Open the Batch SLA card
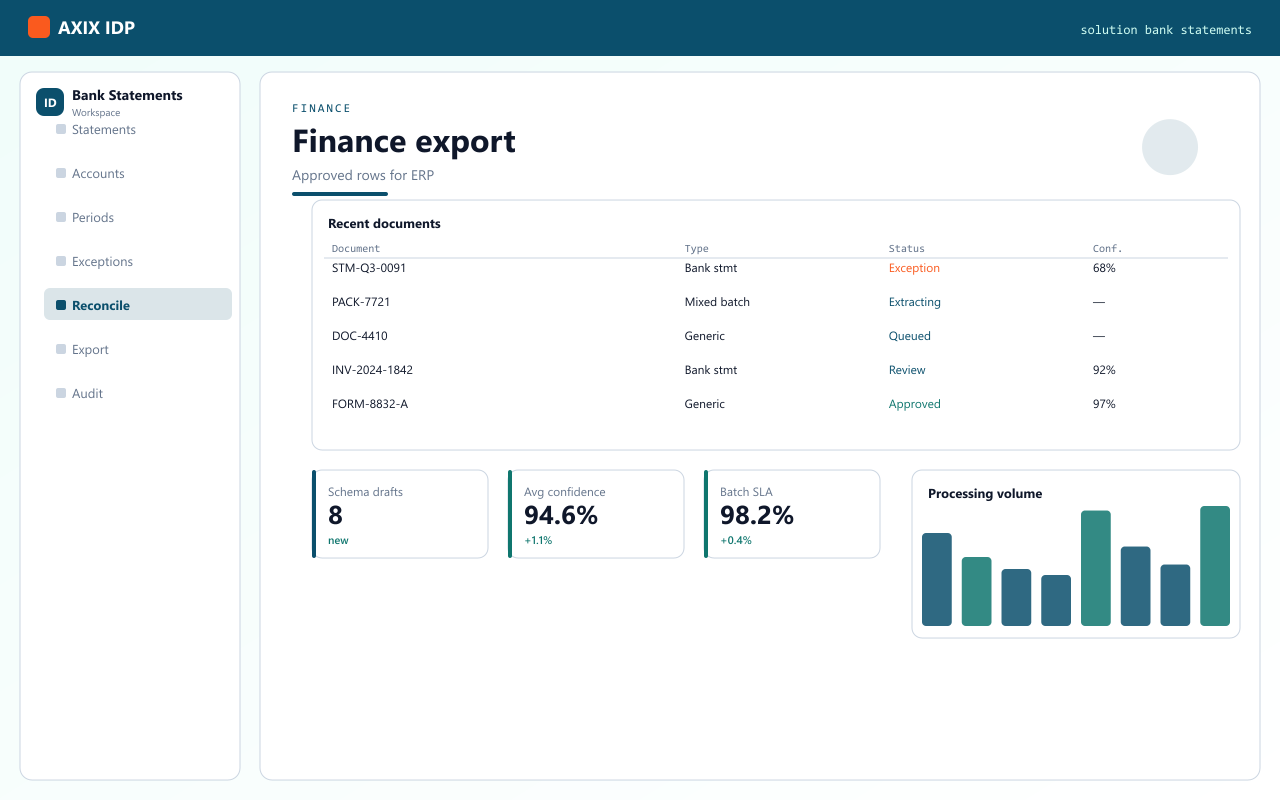 pyautogui.click(x=792, y=514)
